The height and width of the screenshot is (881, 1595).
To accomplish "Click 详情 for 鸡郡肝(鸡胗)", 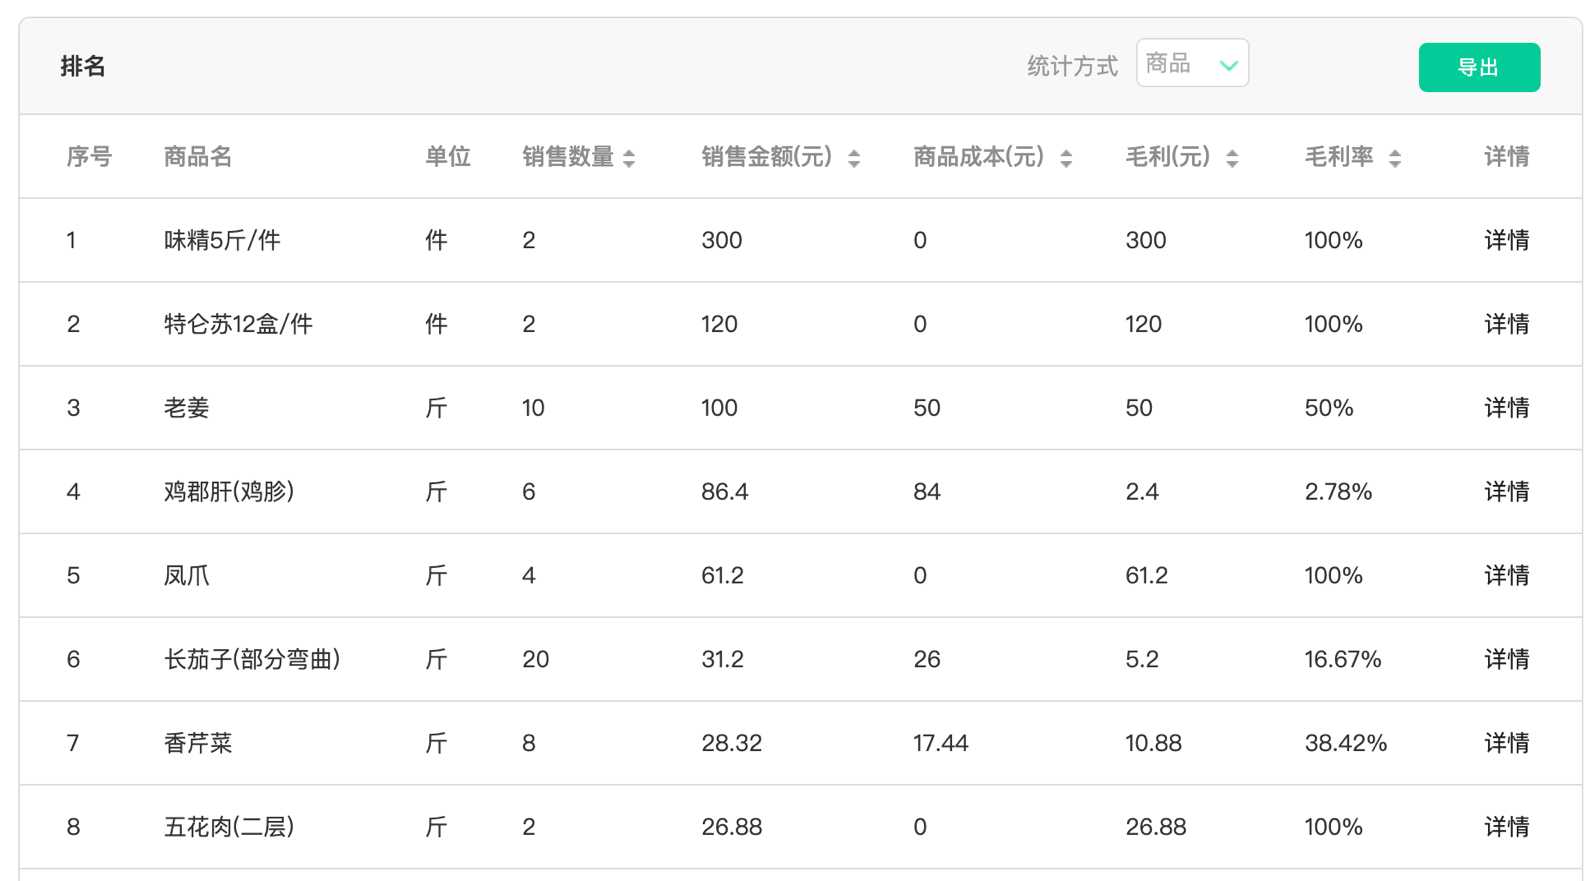I will pos(1506,492).
